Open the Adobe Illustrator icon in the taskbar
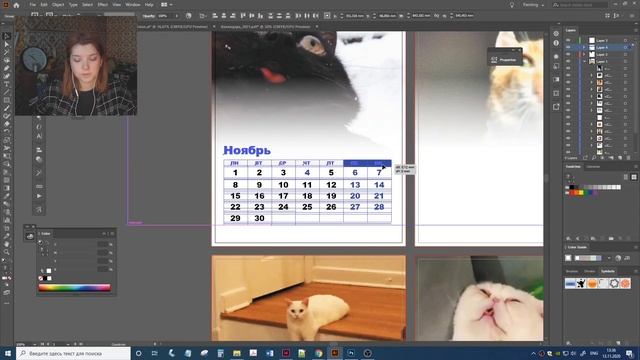 [335, 353]
